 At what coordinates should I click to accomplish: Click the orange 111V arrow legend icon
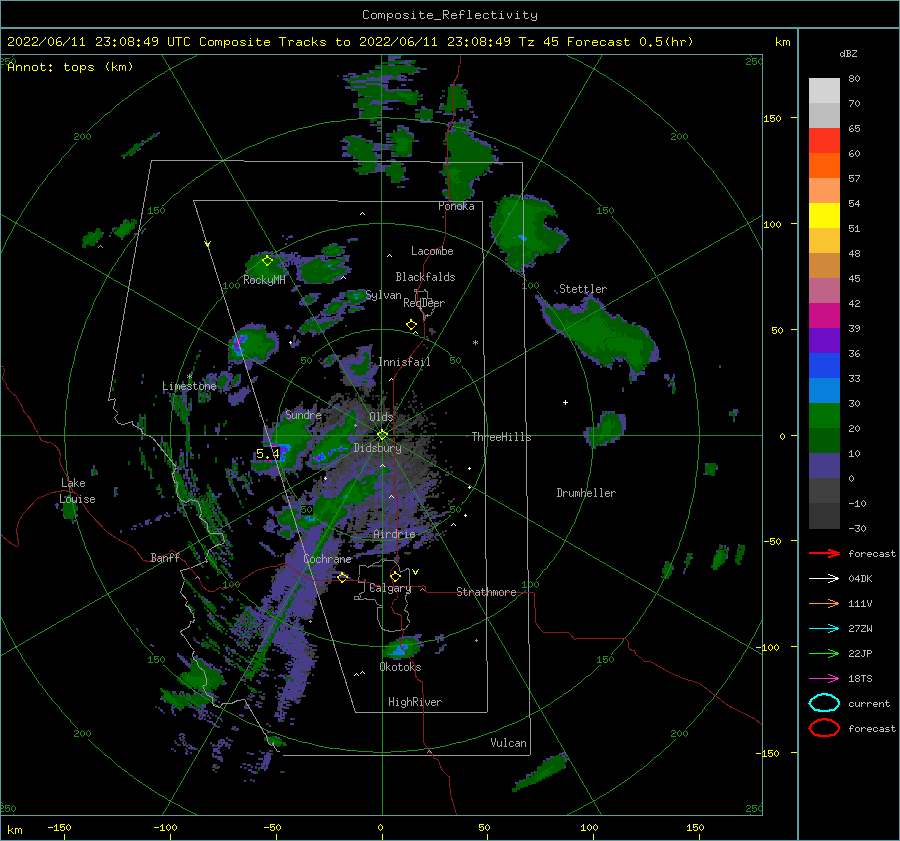pyautogui.click(x=824, y=603)
